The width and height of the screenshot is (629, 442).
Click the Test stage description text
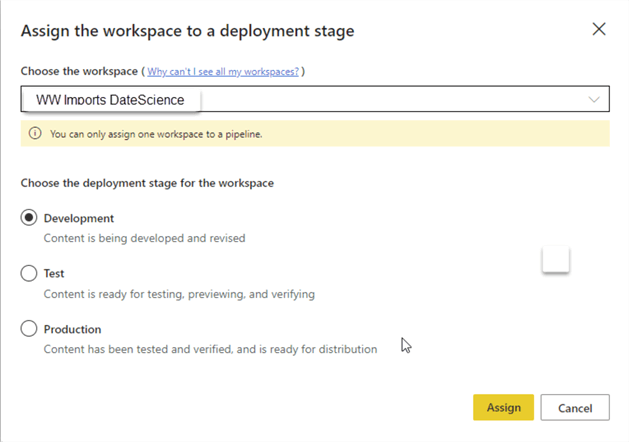tap(179, 294)
